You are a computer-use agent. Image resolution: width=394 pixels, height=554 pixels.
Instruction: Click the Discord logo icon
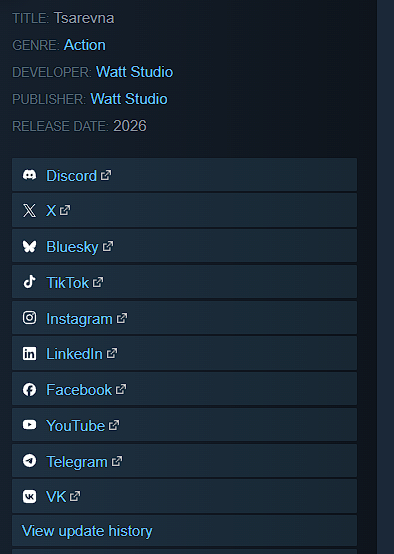pos(29,175)
